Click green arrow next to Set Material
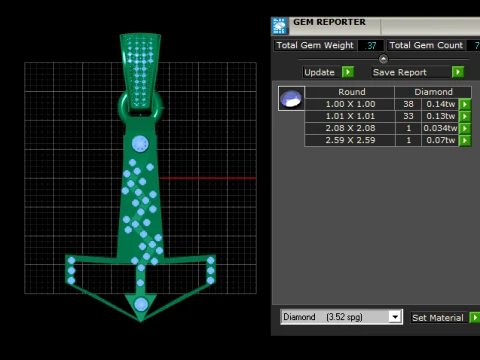480x360 pixels. (x=475, y=317)
